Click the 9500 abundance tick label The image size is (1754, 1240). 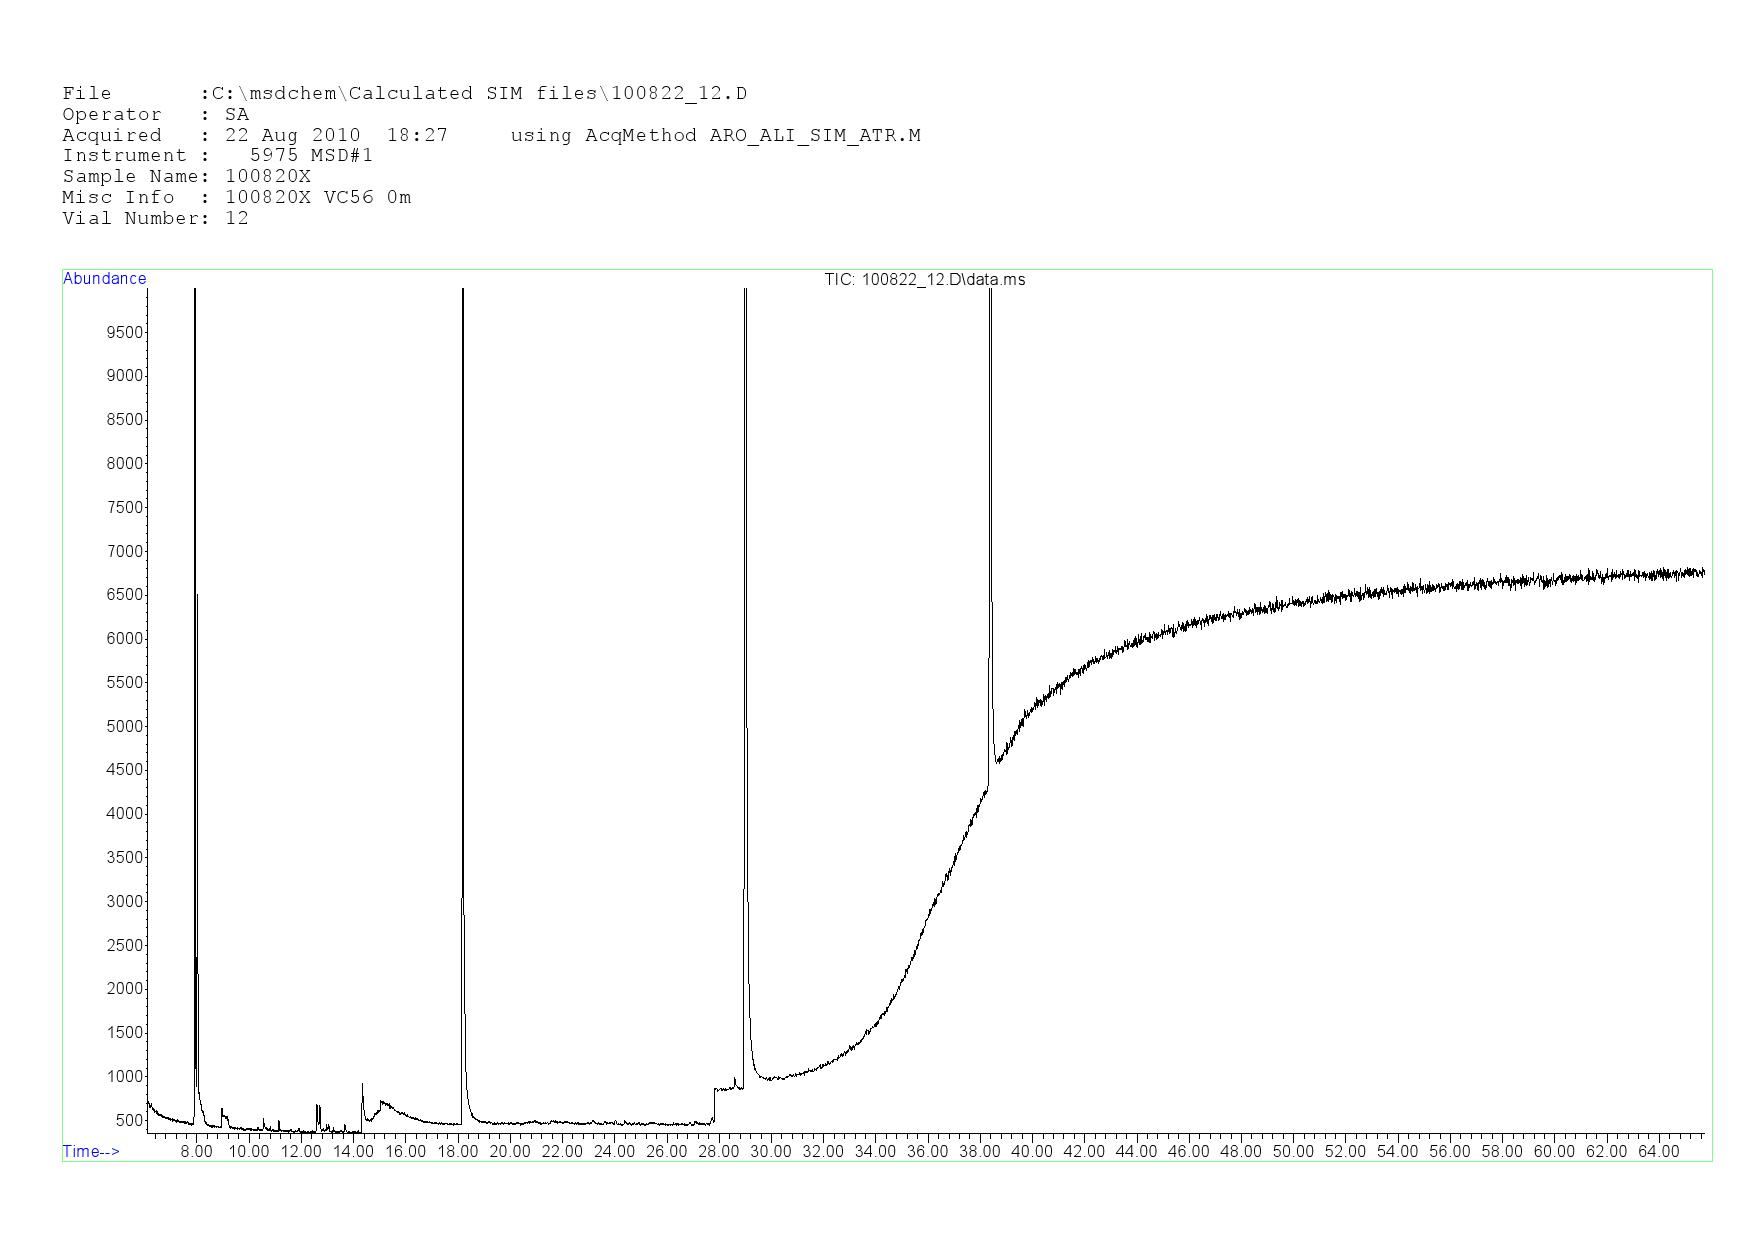124,332
